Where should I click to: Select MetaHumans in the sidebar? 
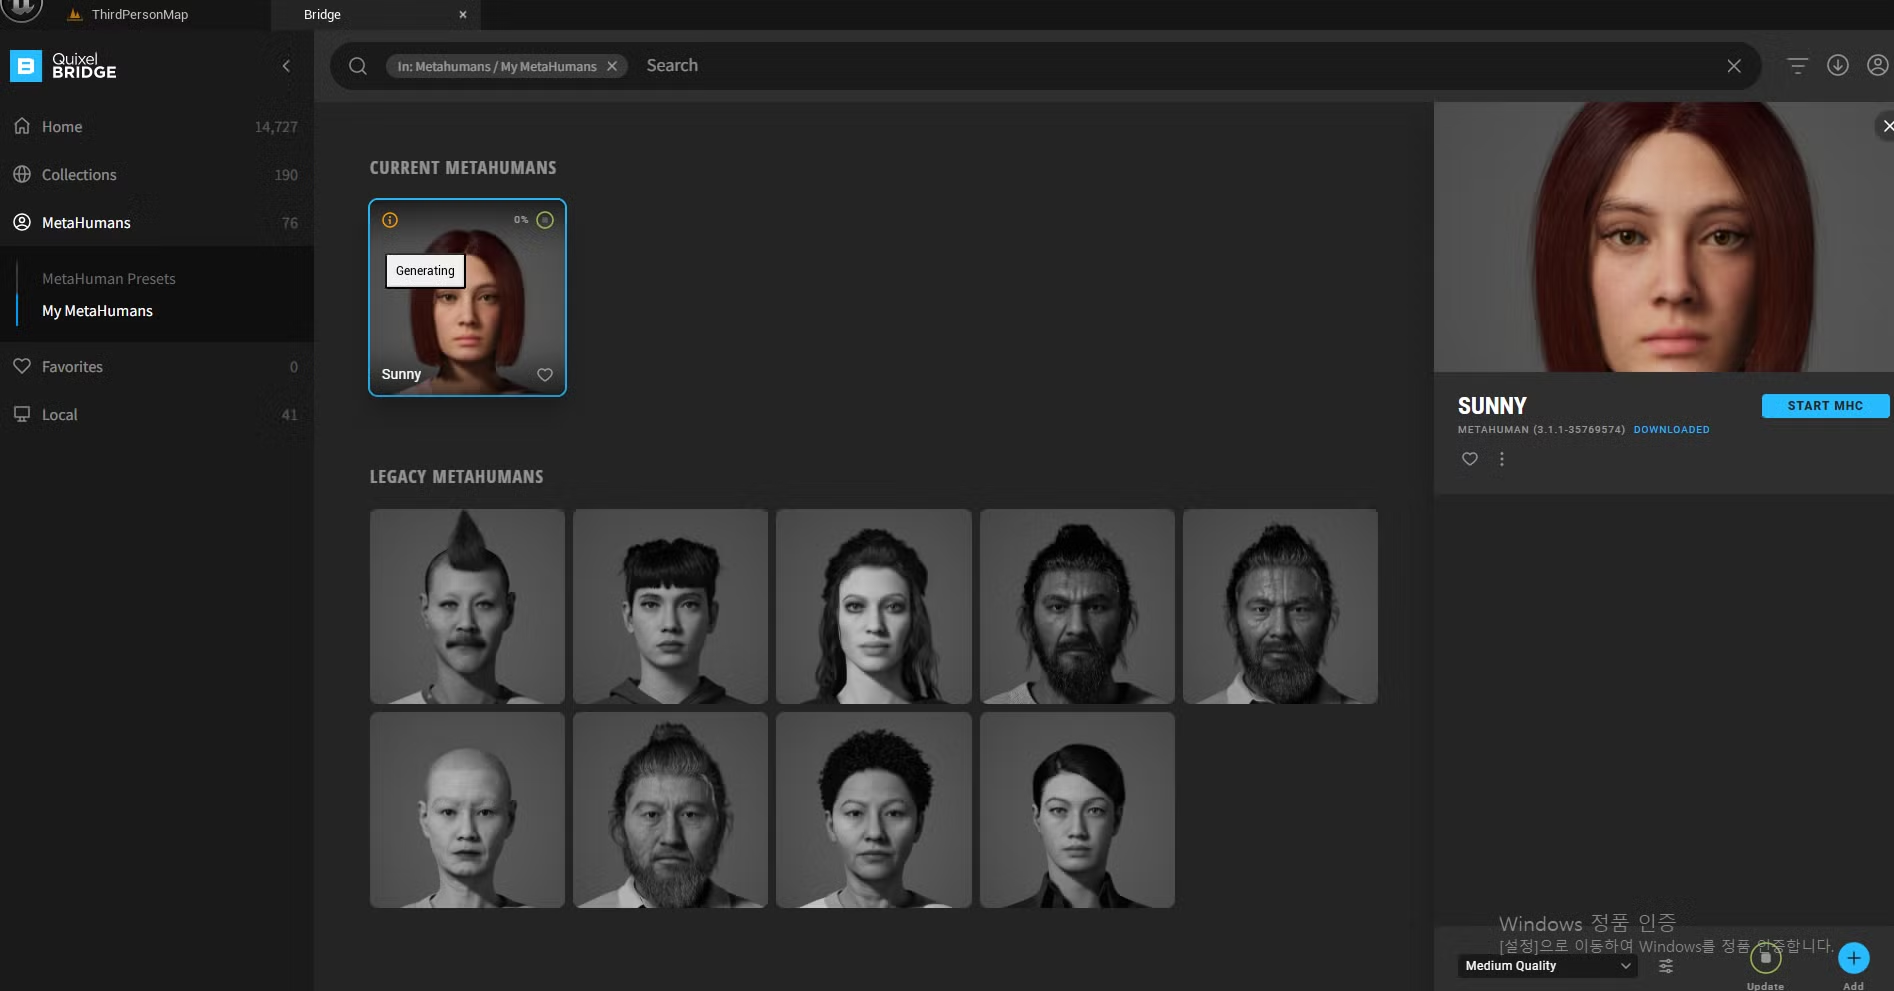point(157,223)
